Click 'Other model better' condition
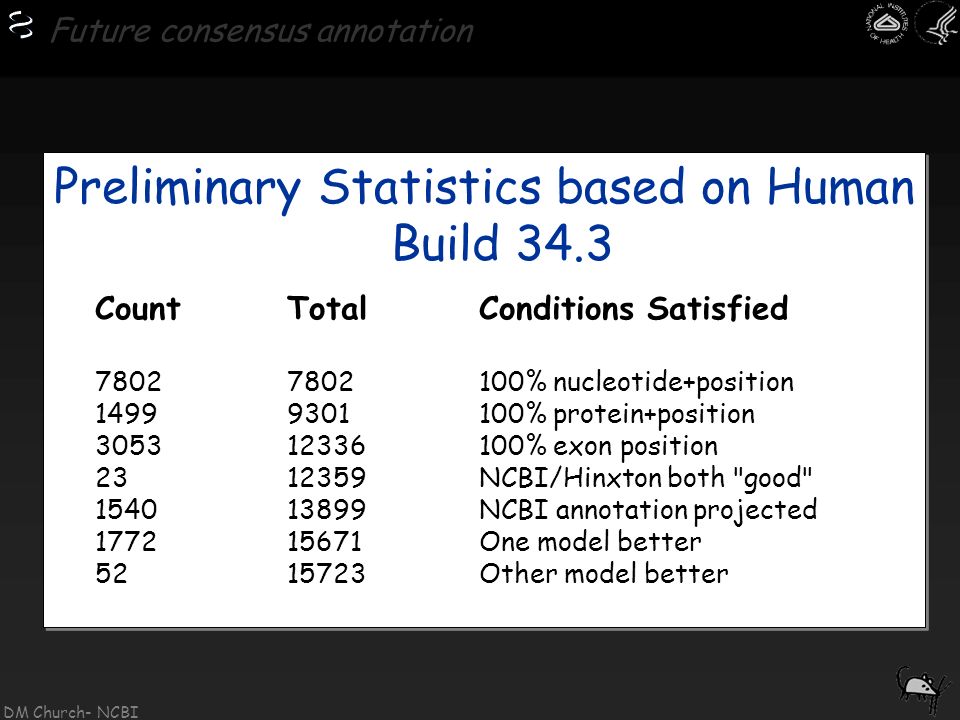This screenshot has width=960, height=720. [604, 573]
